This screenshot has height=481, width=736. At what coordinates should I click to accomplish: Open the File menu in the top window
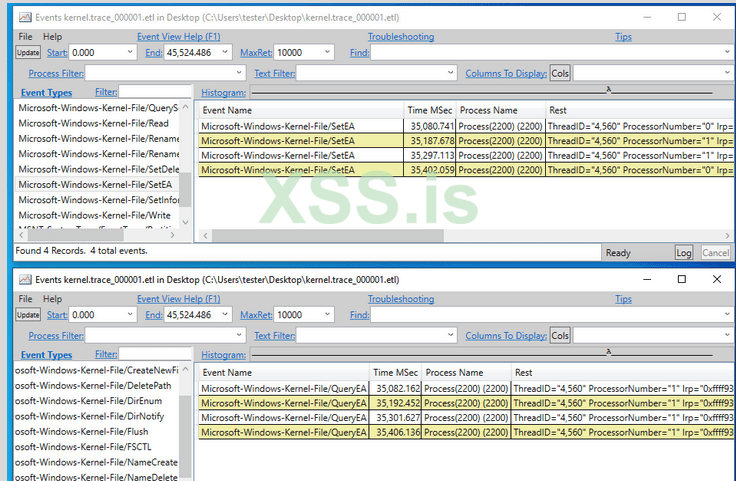click(25, 37)
